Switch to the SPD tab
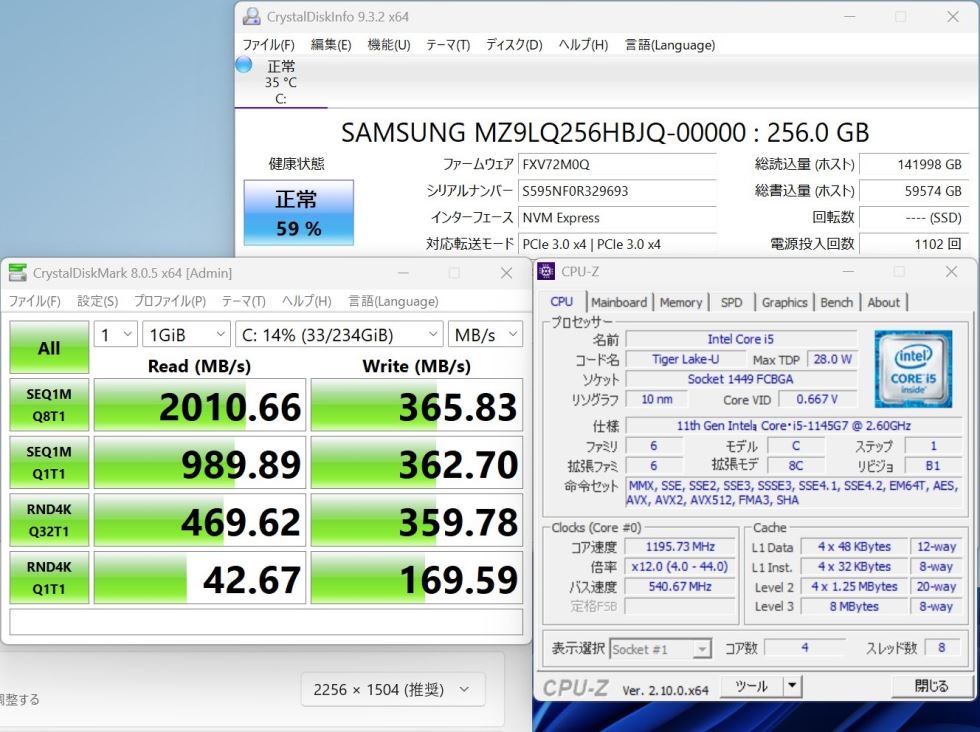 pos(731,303)
